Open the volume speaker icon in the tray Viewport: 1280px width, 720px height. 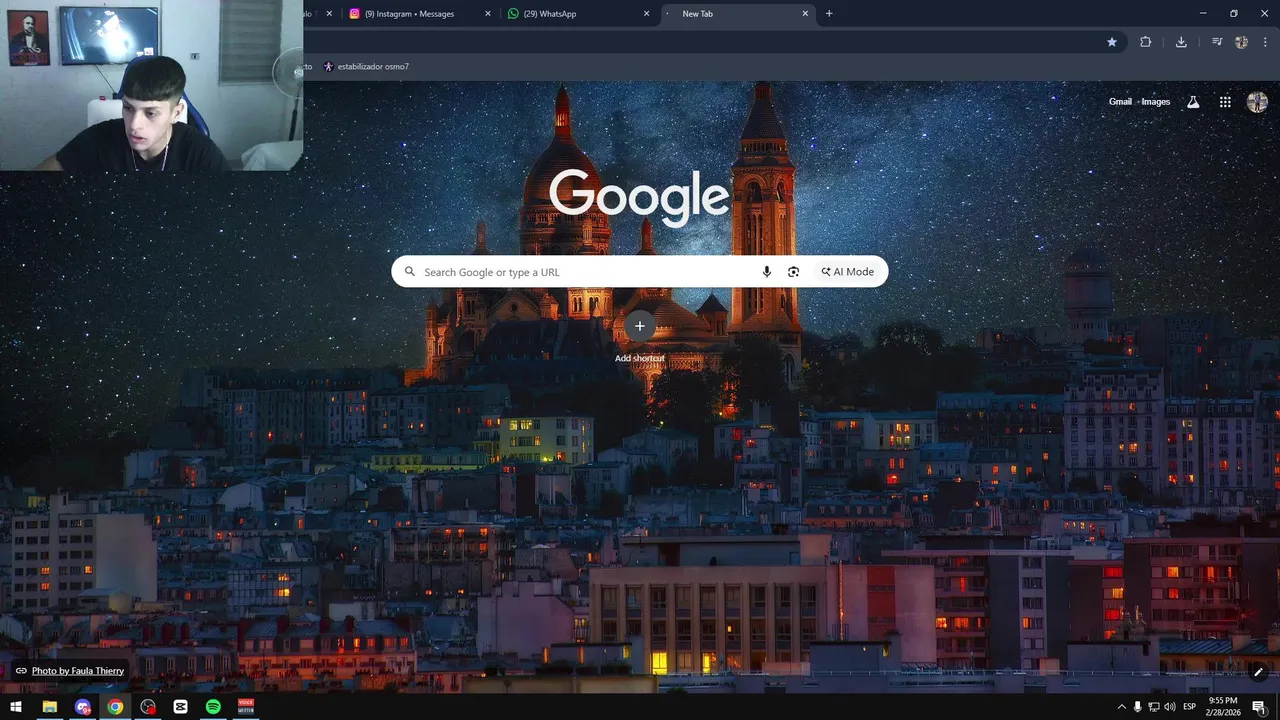tap(1169, 707)
